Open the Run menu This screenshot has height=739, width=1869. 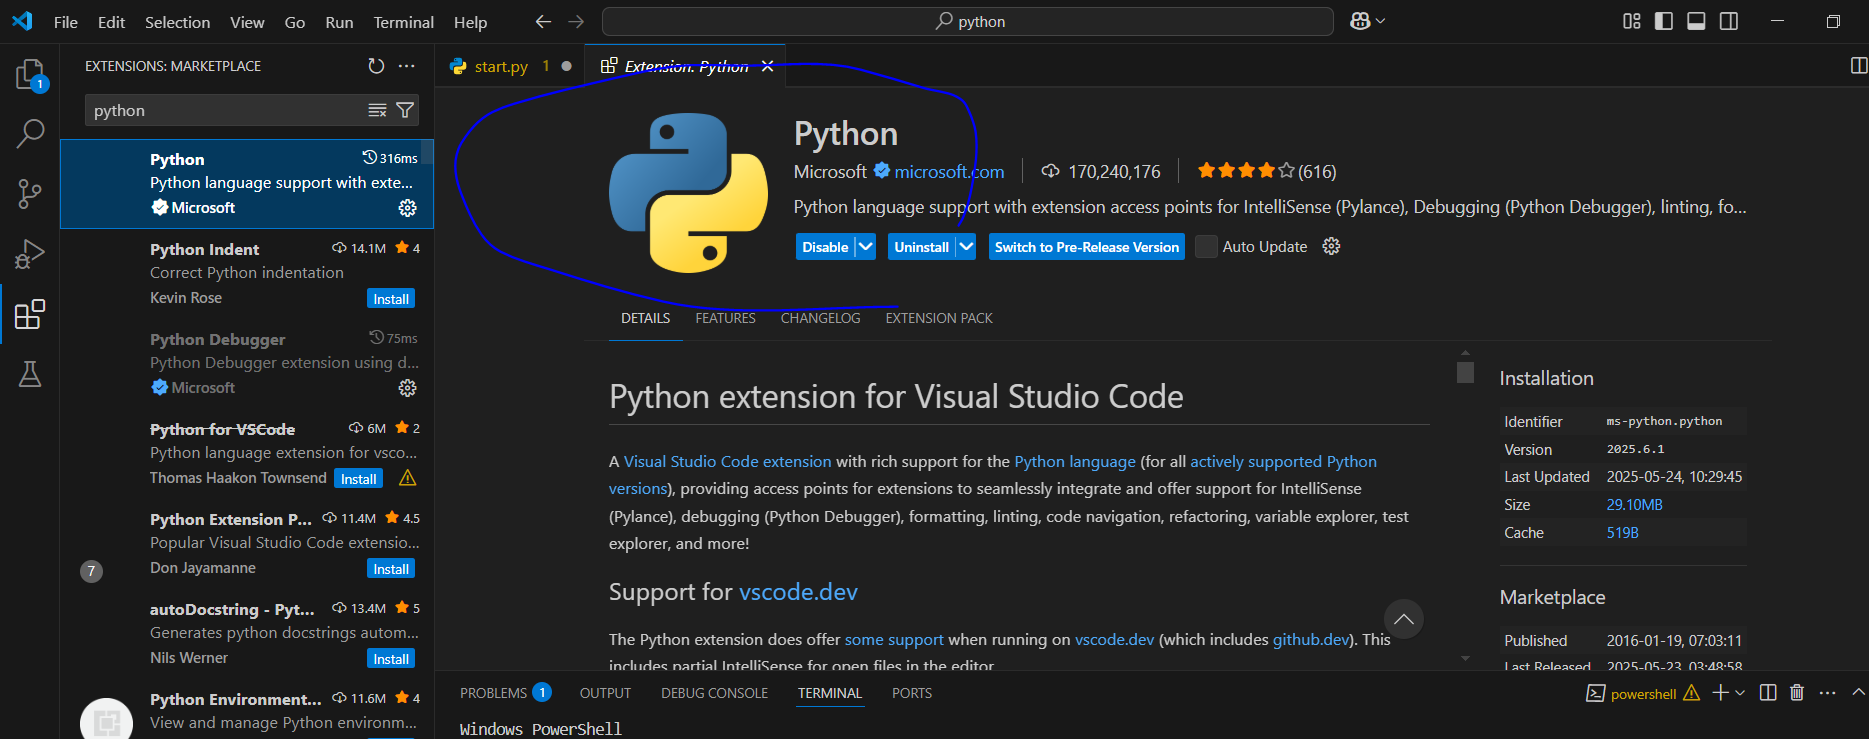pyautogui.click(x=339, y=22)
